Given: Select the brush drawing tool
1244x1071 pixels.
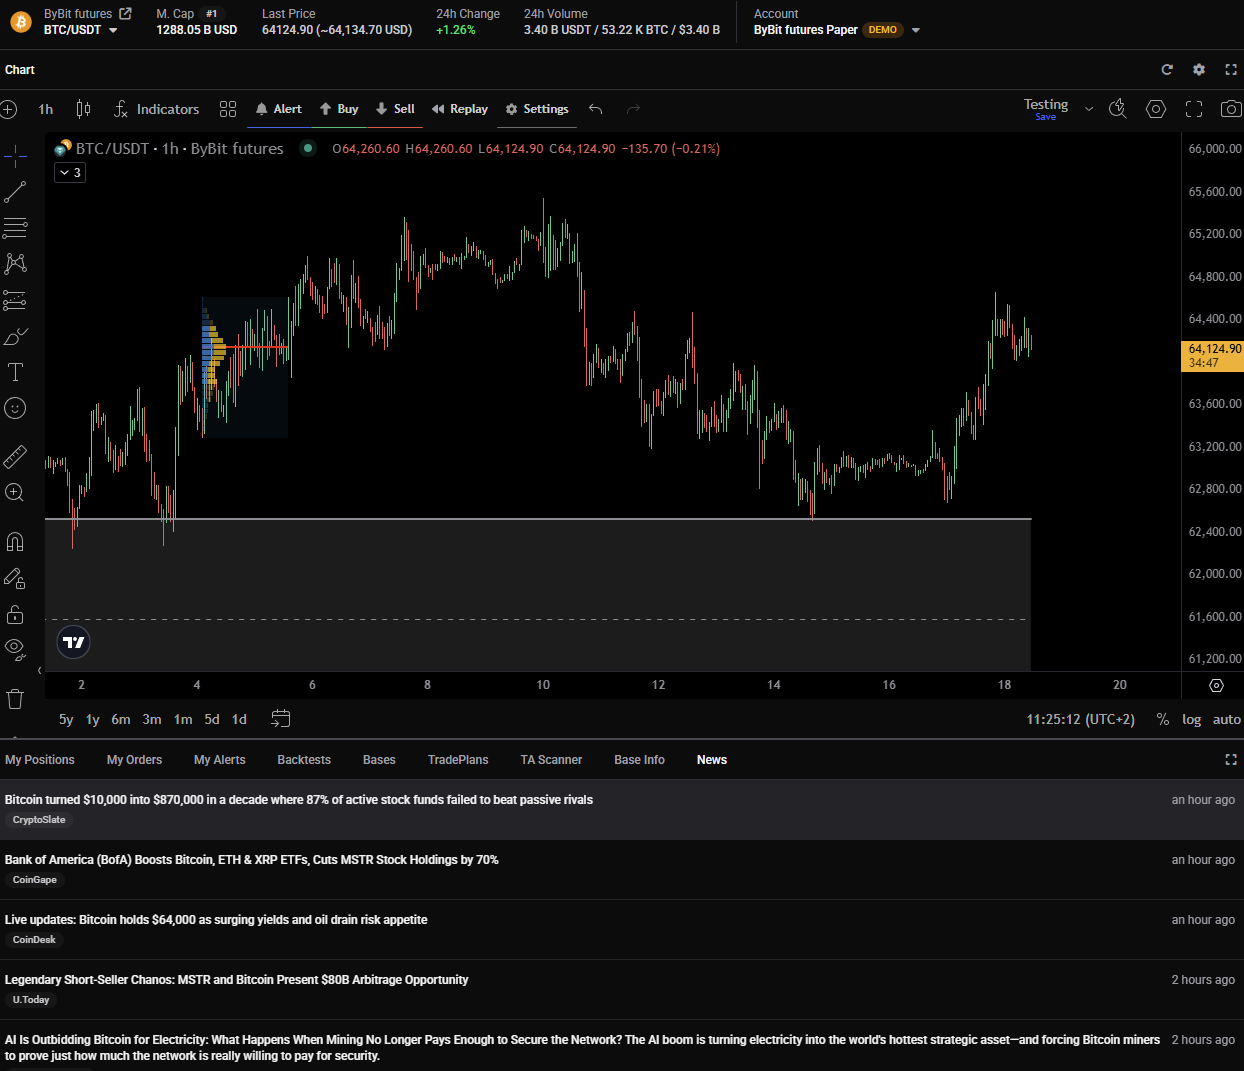Looking at the screenshot, I should pos(15,336).
